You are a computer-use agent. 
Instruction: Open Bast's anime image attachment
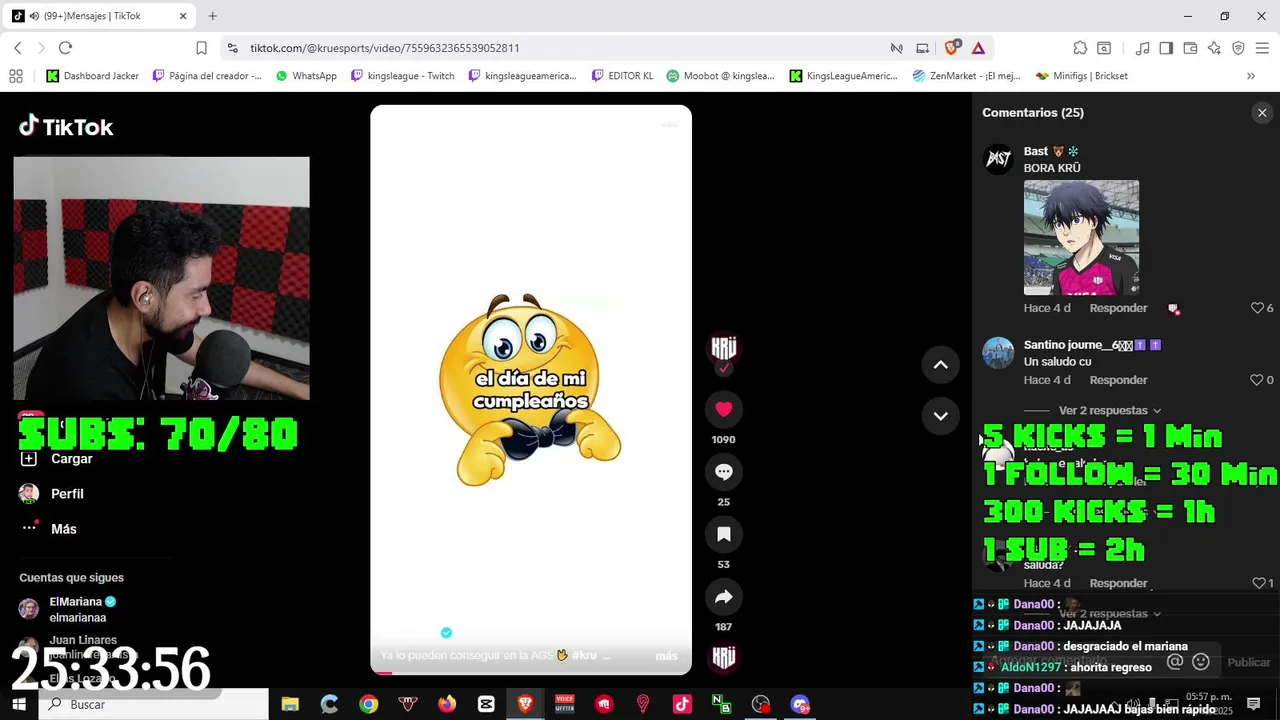(x=1081, y=238)
